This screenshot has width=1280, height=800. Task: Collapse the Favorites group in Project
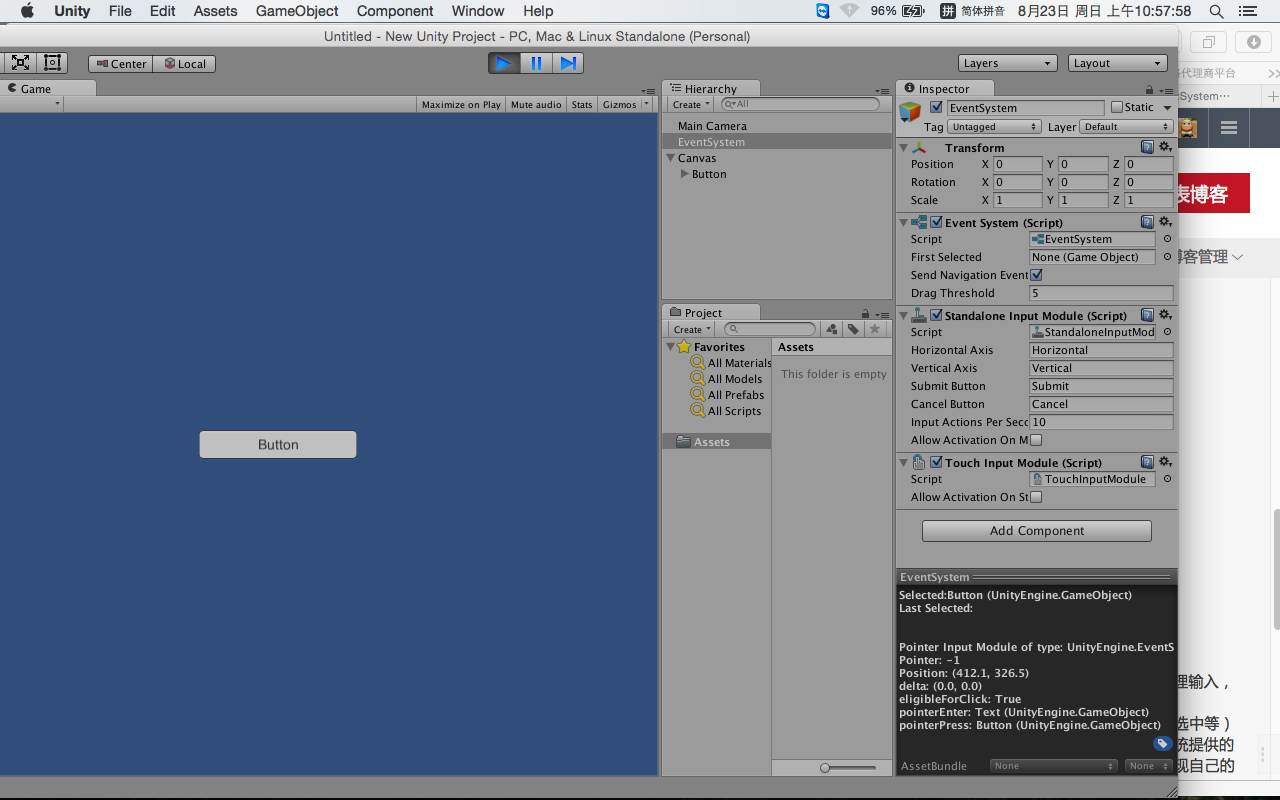[x=670, y=347]
